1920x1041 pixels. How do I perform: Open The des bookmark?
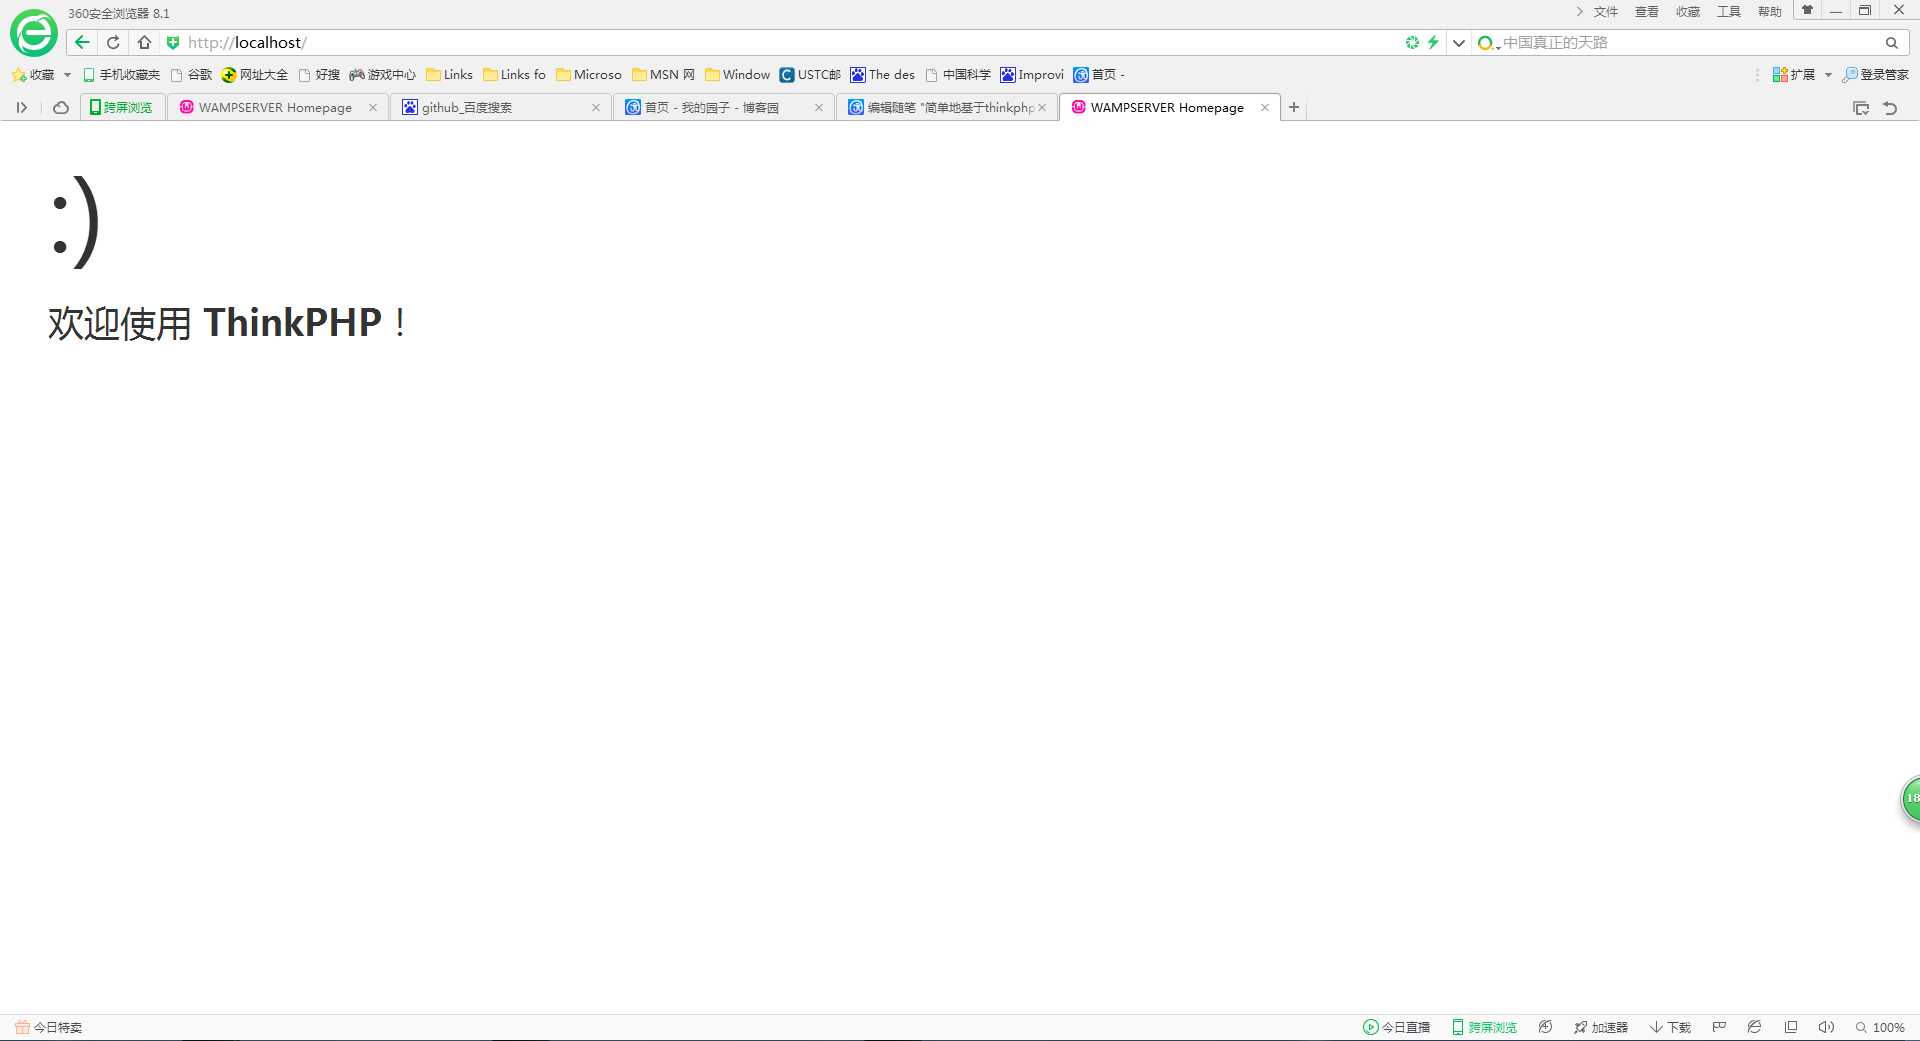coord(883,75)
